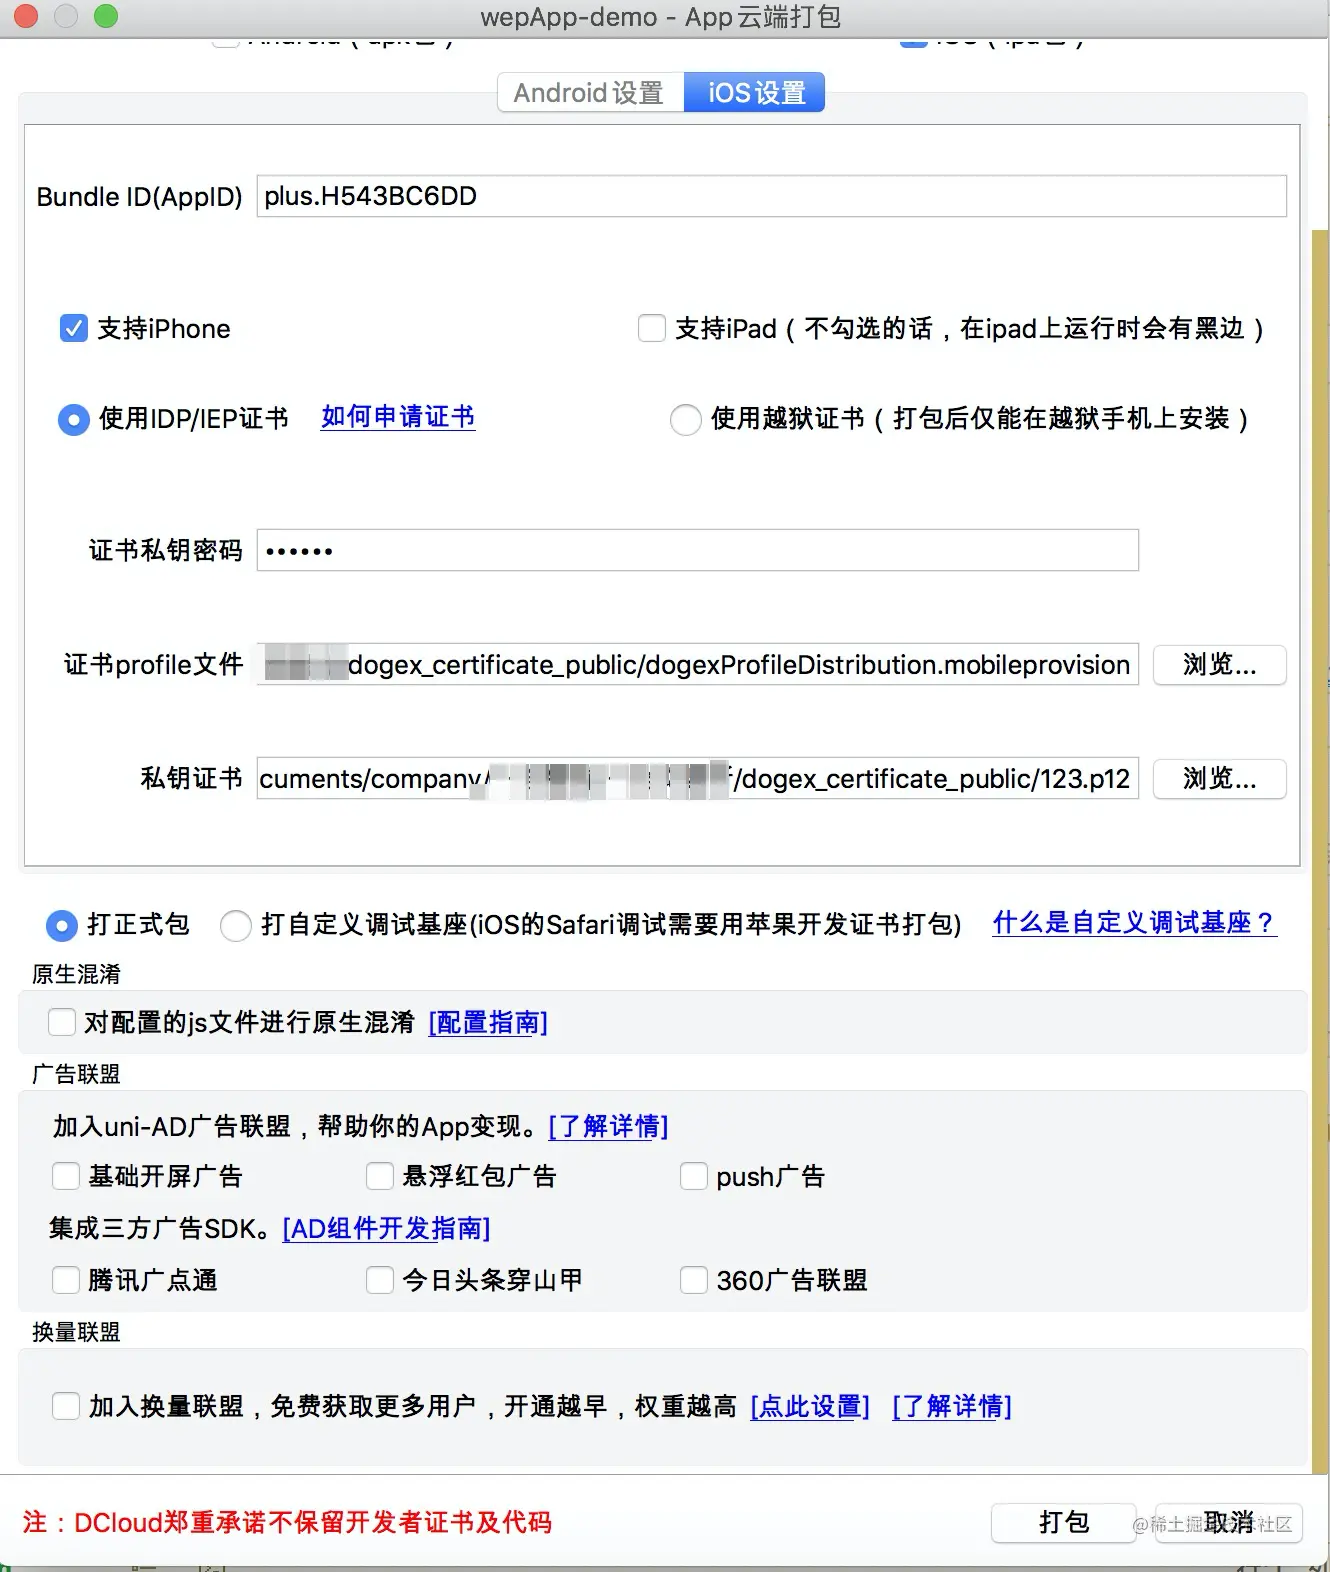Choose the 打自定义调试基座 radio option
1330x1572 pixels.
tap(236, 926)
